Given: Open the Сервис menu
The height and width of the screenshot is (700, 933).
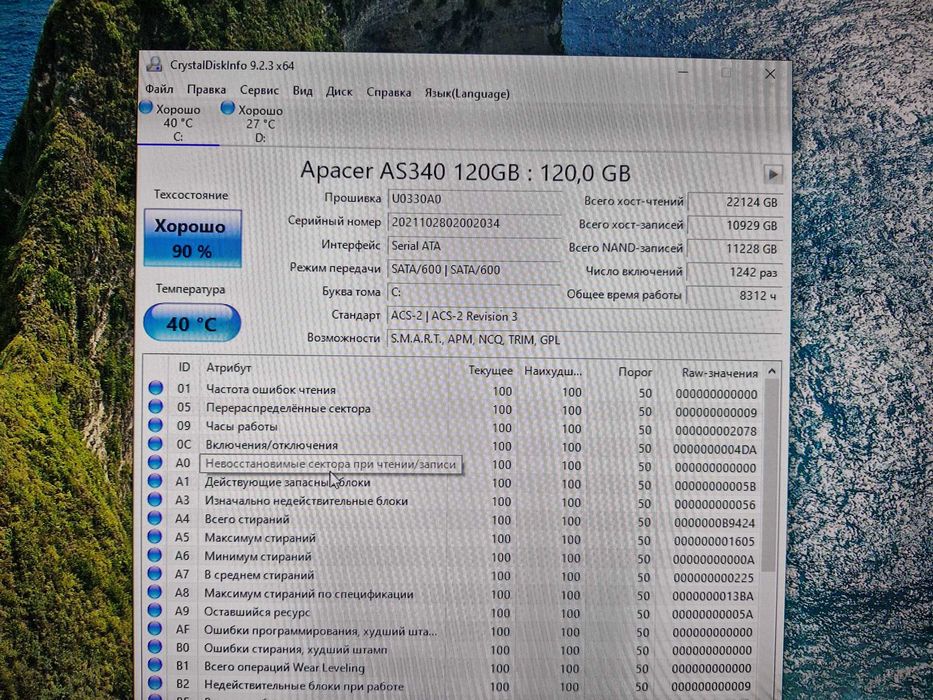Looking at the screenshot, I should [x=259, y=90].
